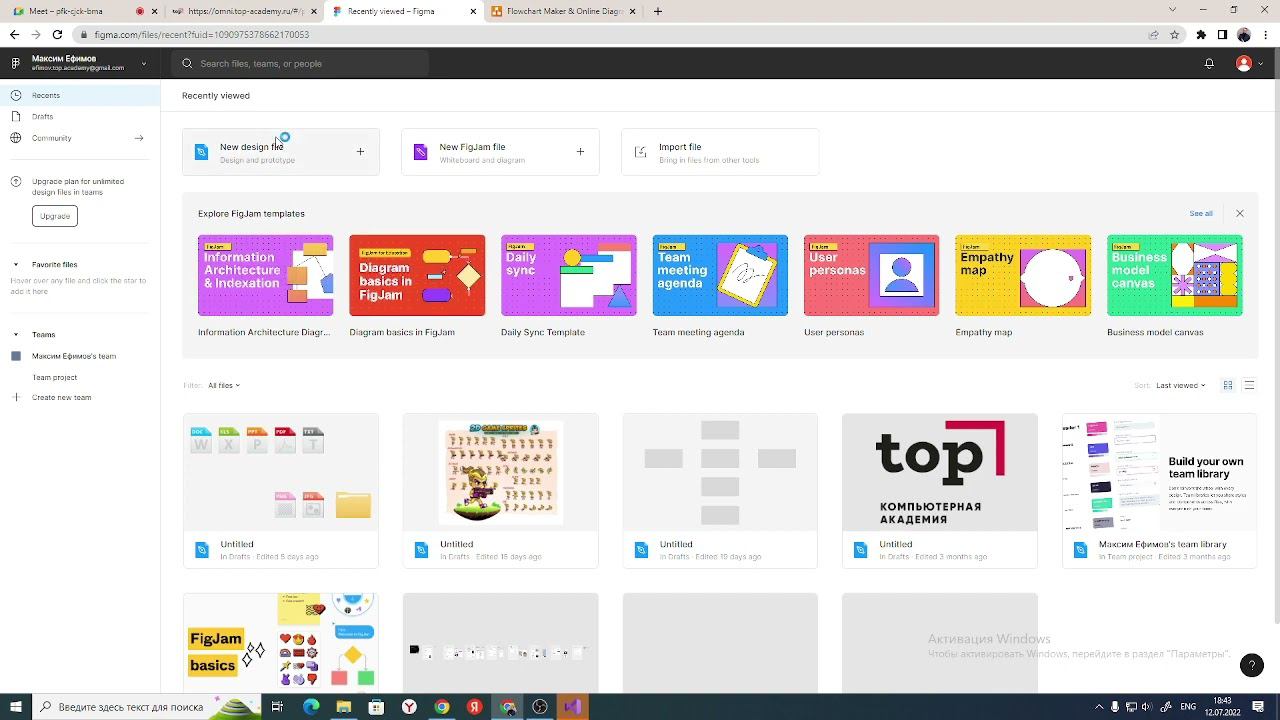1280x720 pixels.
Task: Click the plus on New FigJam file
Action: (580, 152)
